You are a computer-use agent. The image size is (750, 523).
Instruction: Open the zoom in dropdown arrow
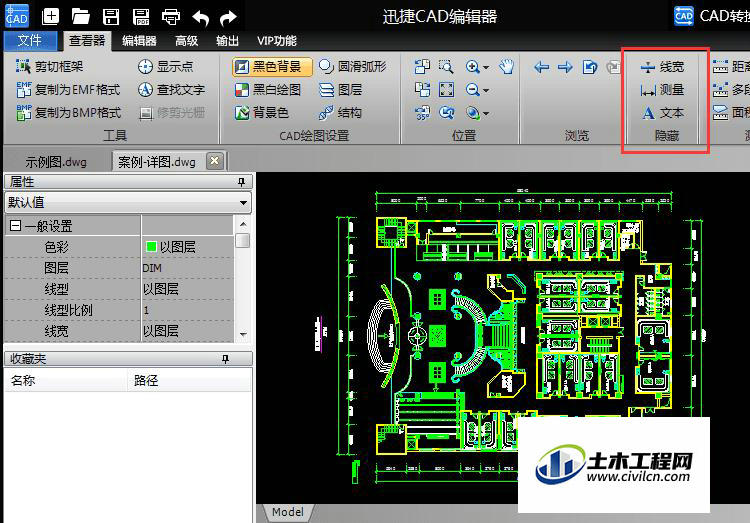click(x=486, y=67)
